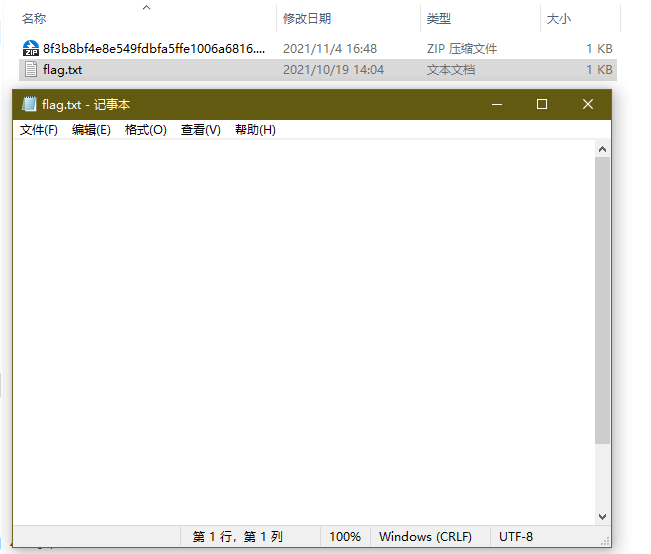This screenshot has width=651, height=554.
Task: Click the 100% zoom status entry
Action: tap(345, 537)
